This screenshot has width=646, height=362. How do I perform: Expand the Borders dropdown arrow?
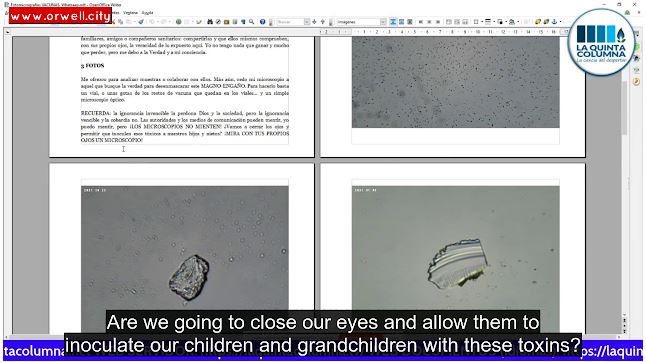click(482, 21)
